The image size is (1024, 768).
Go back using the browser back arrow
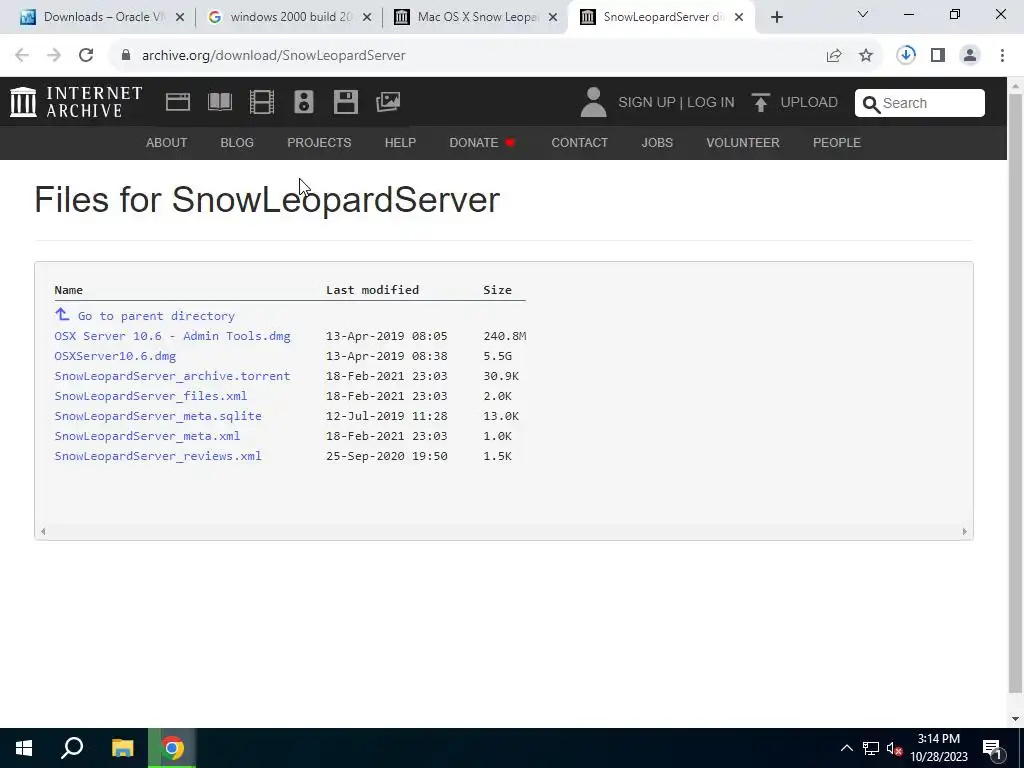[x=22, y=56]
